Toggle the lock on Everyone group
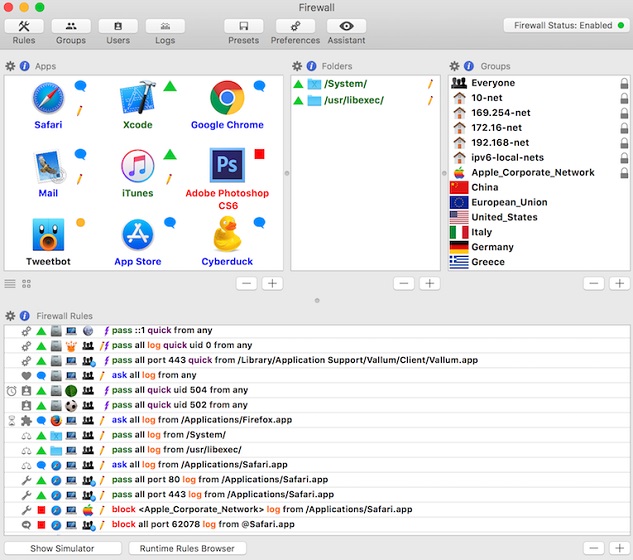Screen dimensions: 633x560 coord(624,83)
